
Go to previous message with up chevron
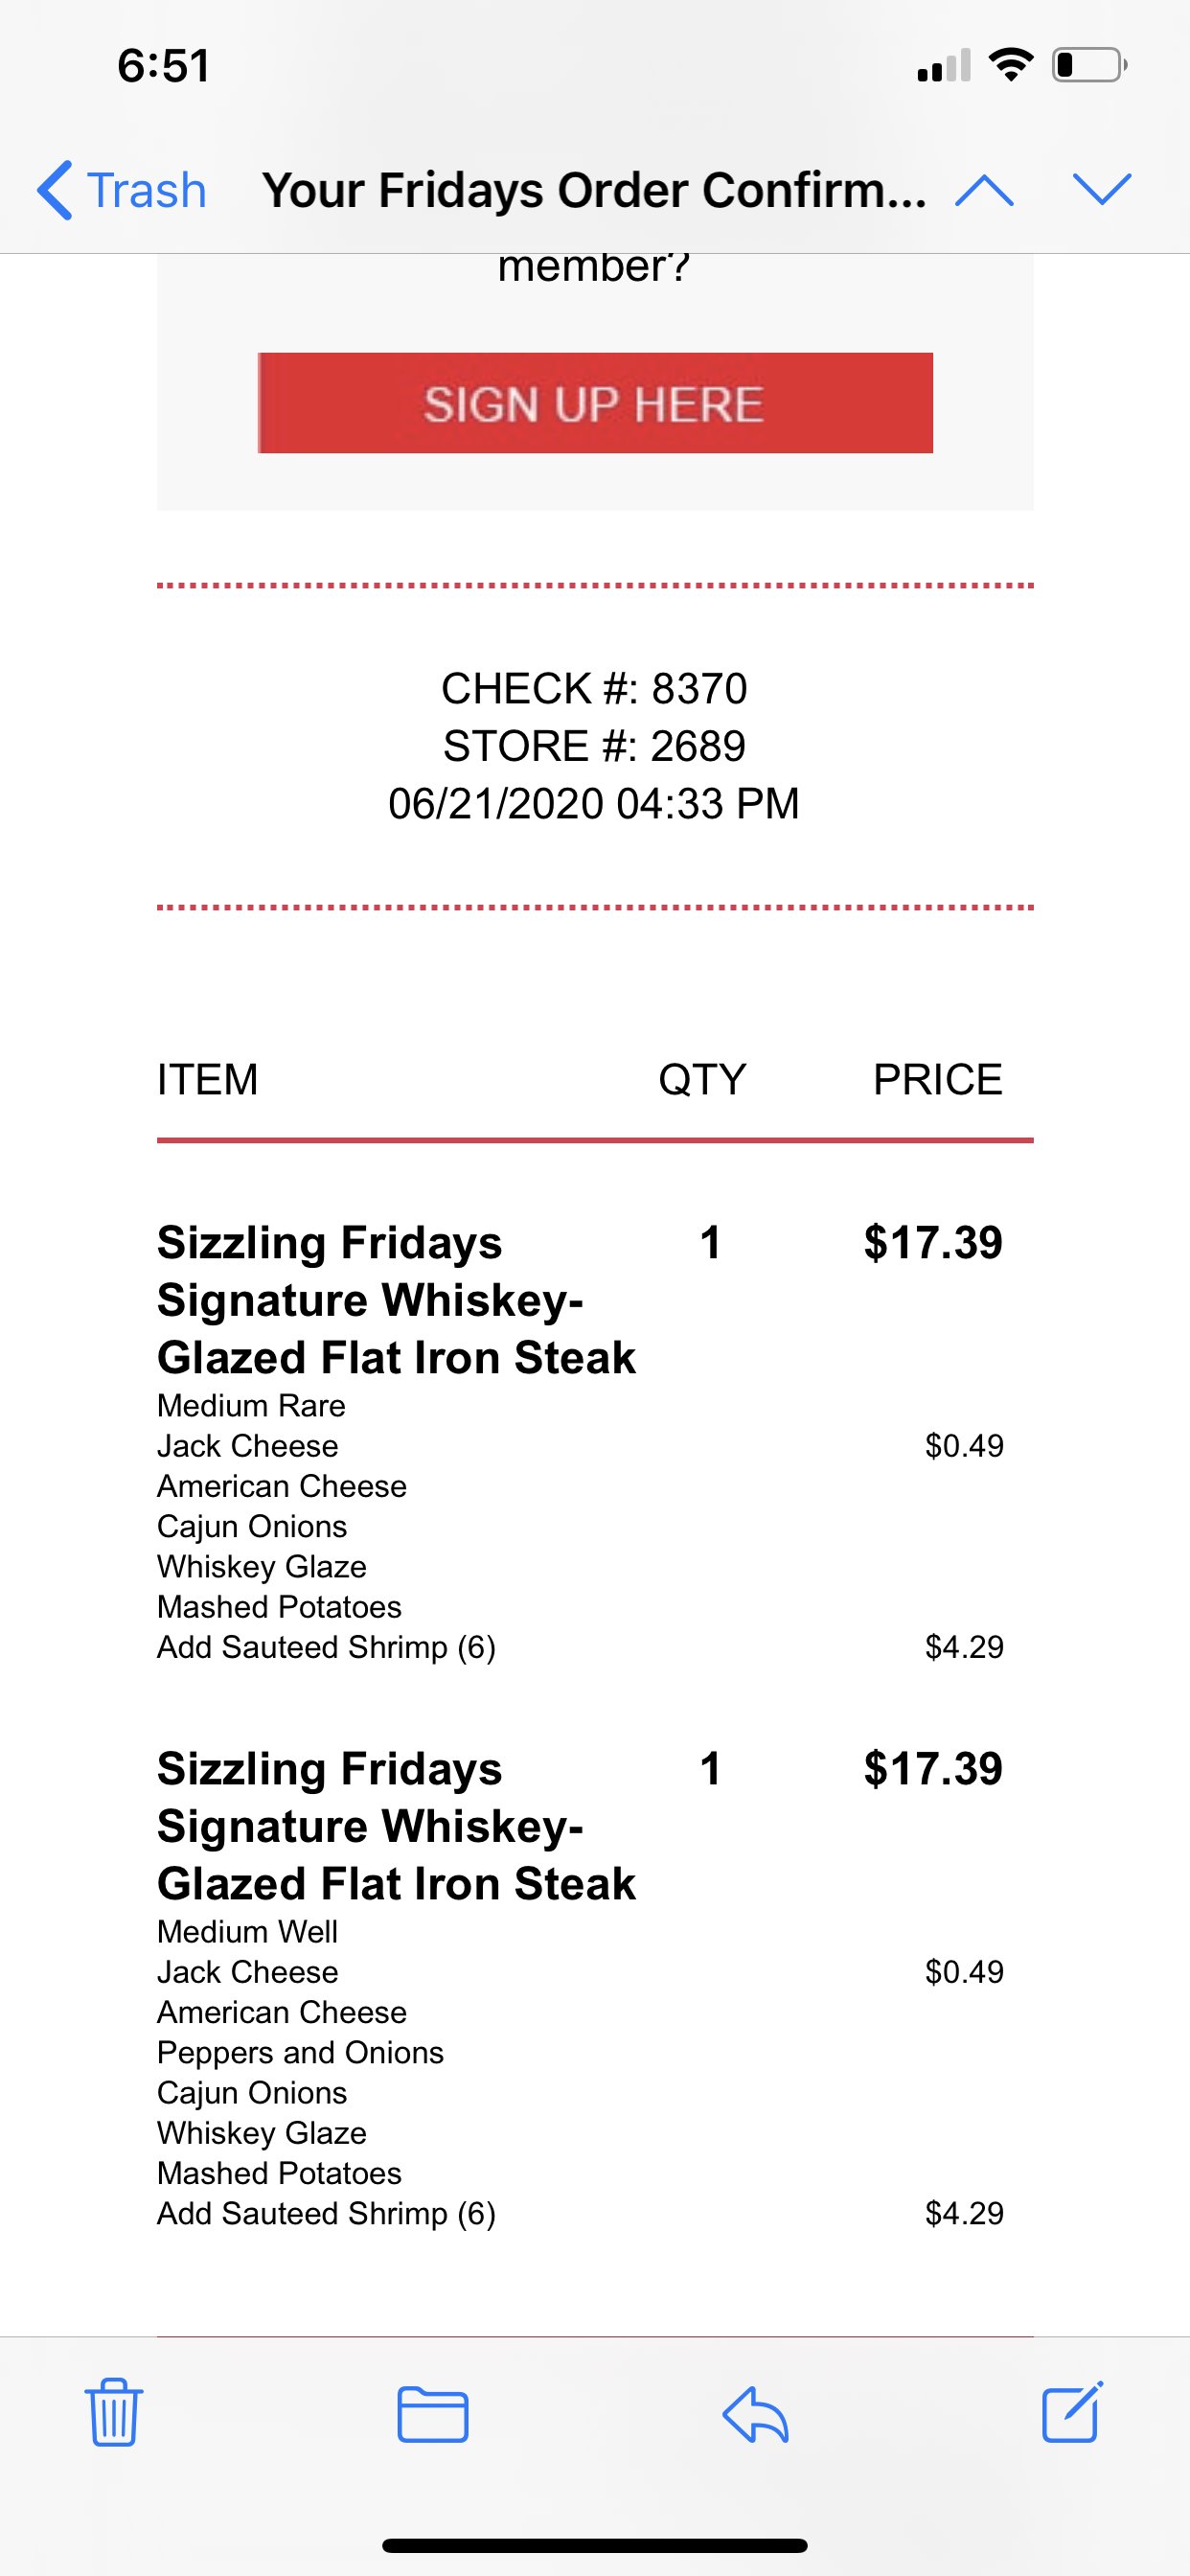click(984, 189)
